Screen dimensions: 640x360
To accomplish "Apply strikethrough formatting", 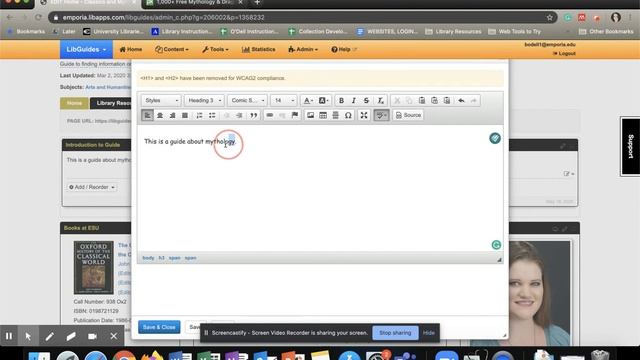I will pos(366,100).
